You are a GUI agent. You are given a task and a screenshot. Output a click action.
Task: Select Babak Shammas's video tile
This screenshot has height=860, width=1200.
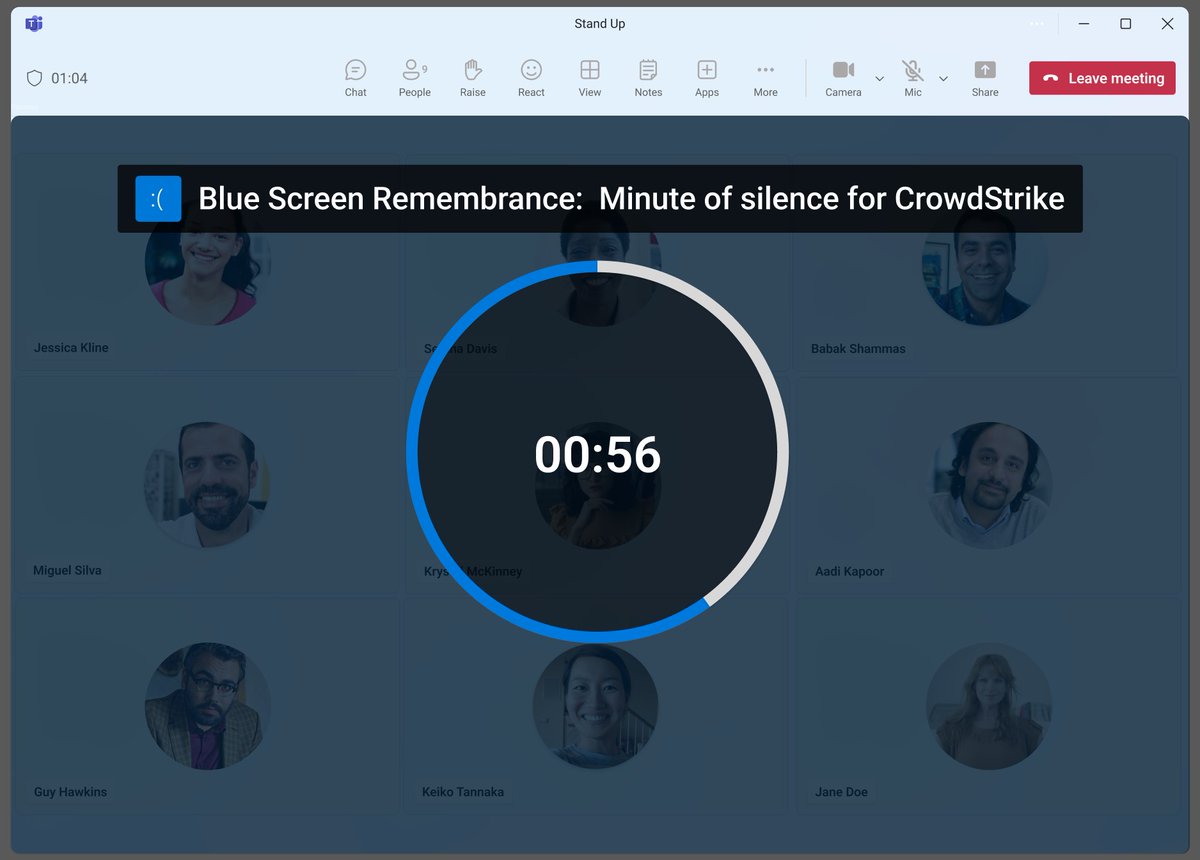tap(985, 261)
